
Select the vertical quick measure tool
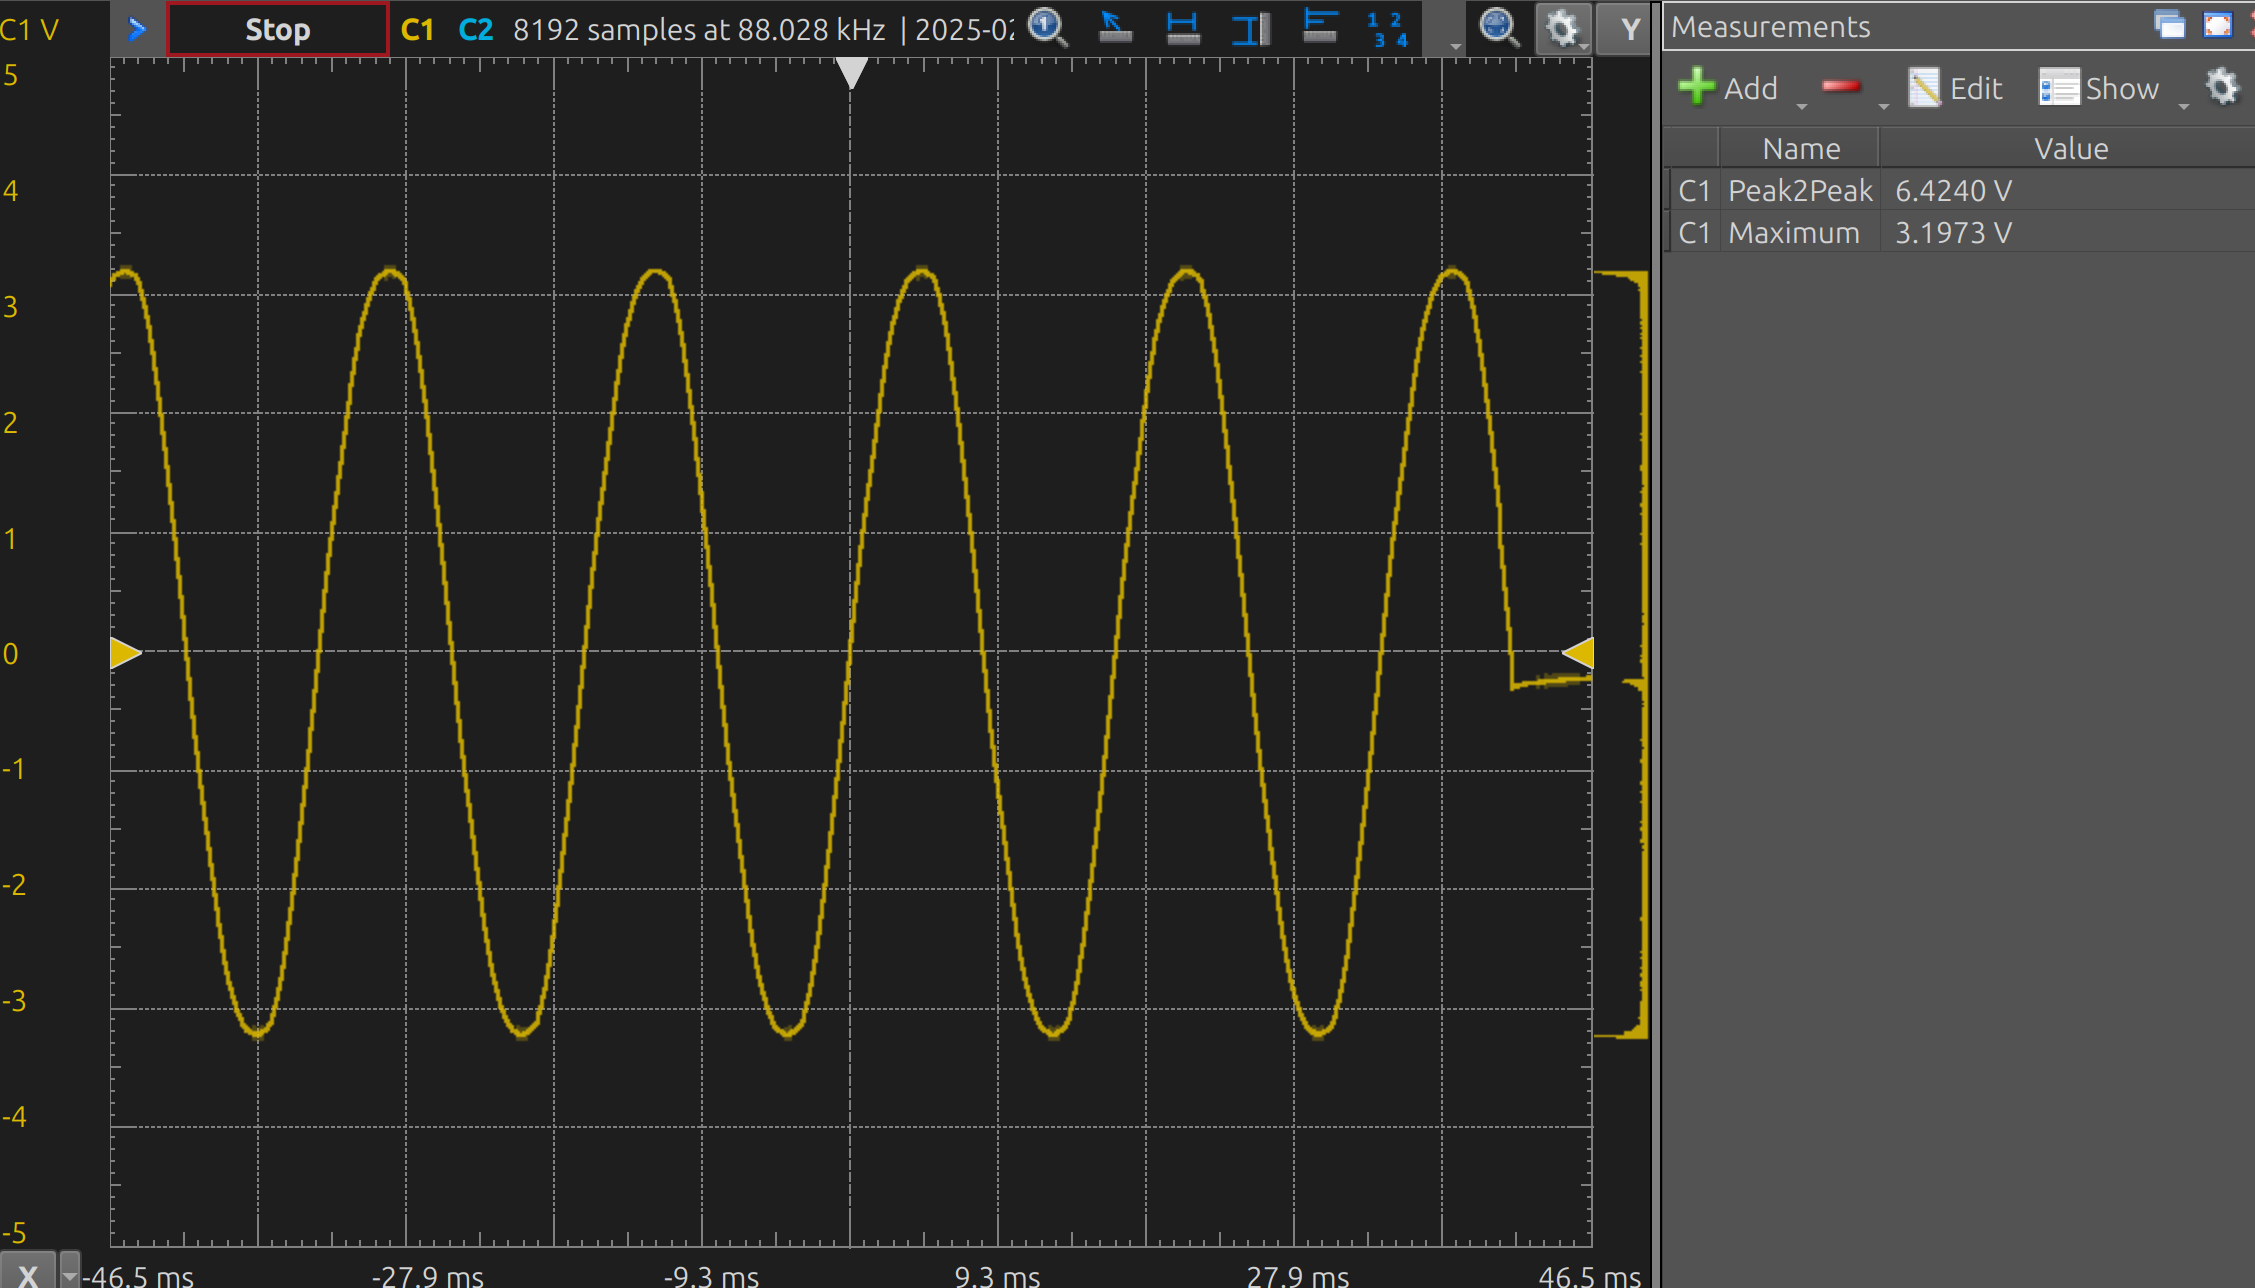pyautogui.click(x=1251, y=28)
